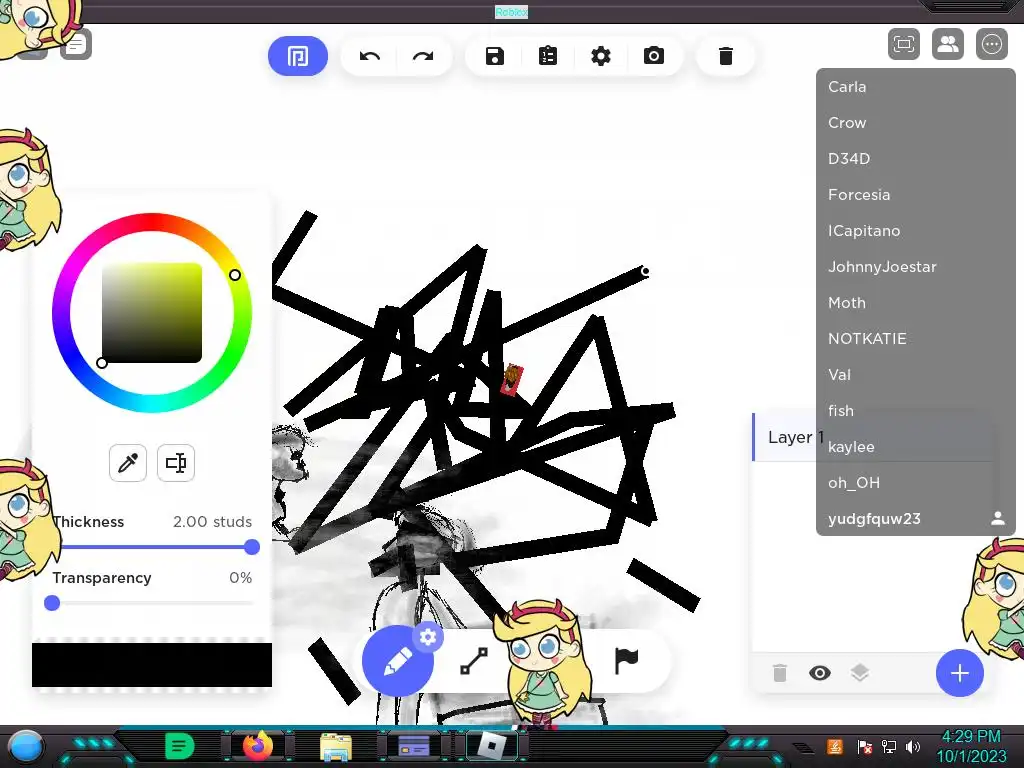Click player fish in the list

915,410
